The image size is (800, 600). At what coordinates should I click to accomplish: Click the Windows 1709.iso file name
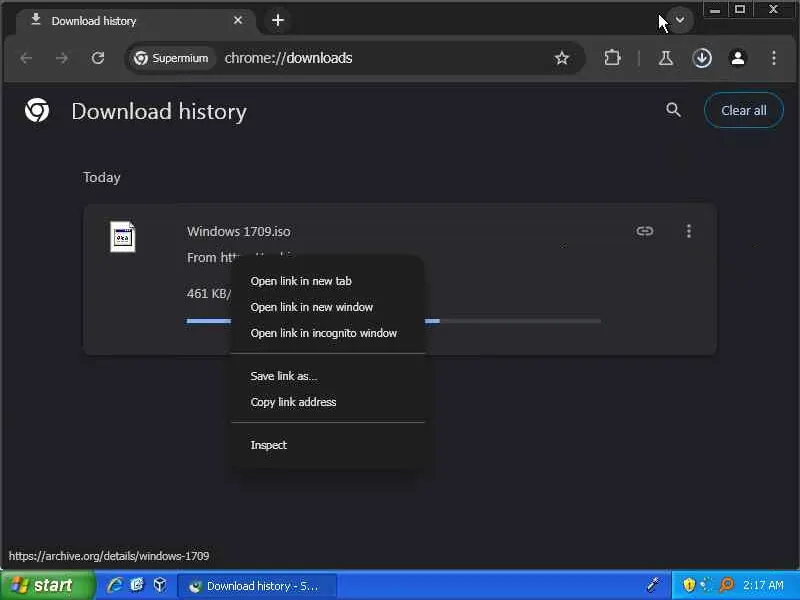[x=239, y=232]
